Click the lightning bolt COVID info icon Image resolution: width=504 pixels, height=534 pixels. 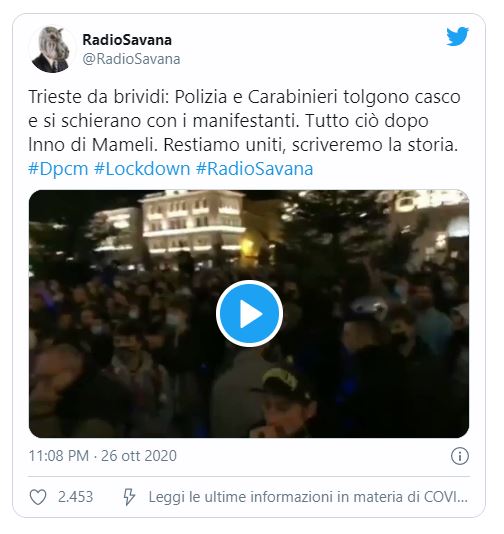point(129,497)
